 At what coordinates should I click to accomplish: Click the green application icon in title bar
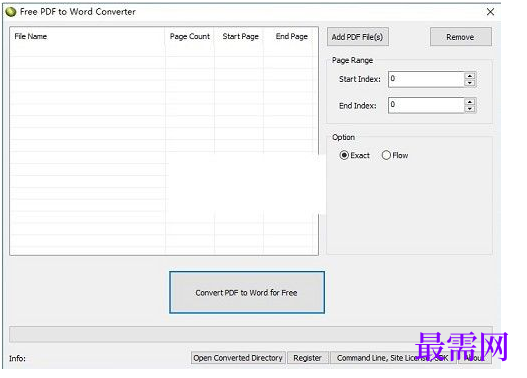pyautogui.click(x=11, y=12)
